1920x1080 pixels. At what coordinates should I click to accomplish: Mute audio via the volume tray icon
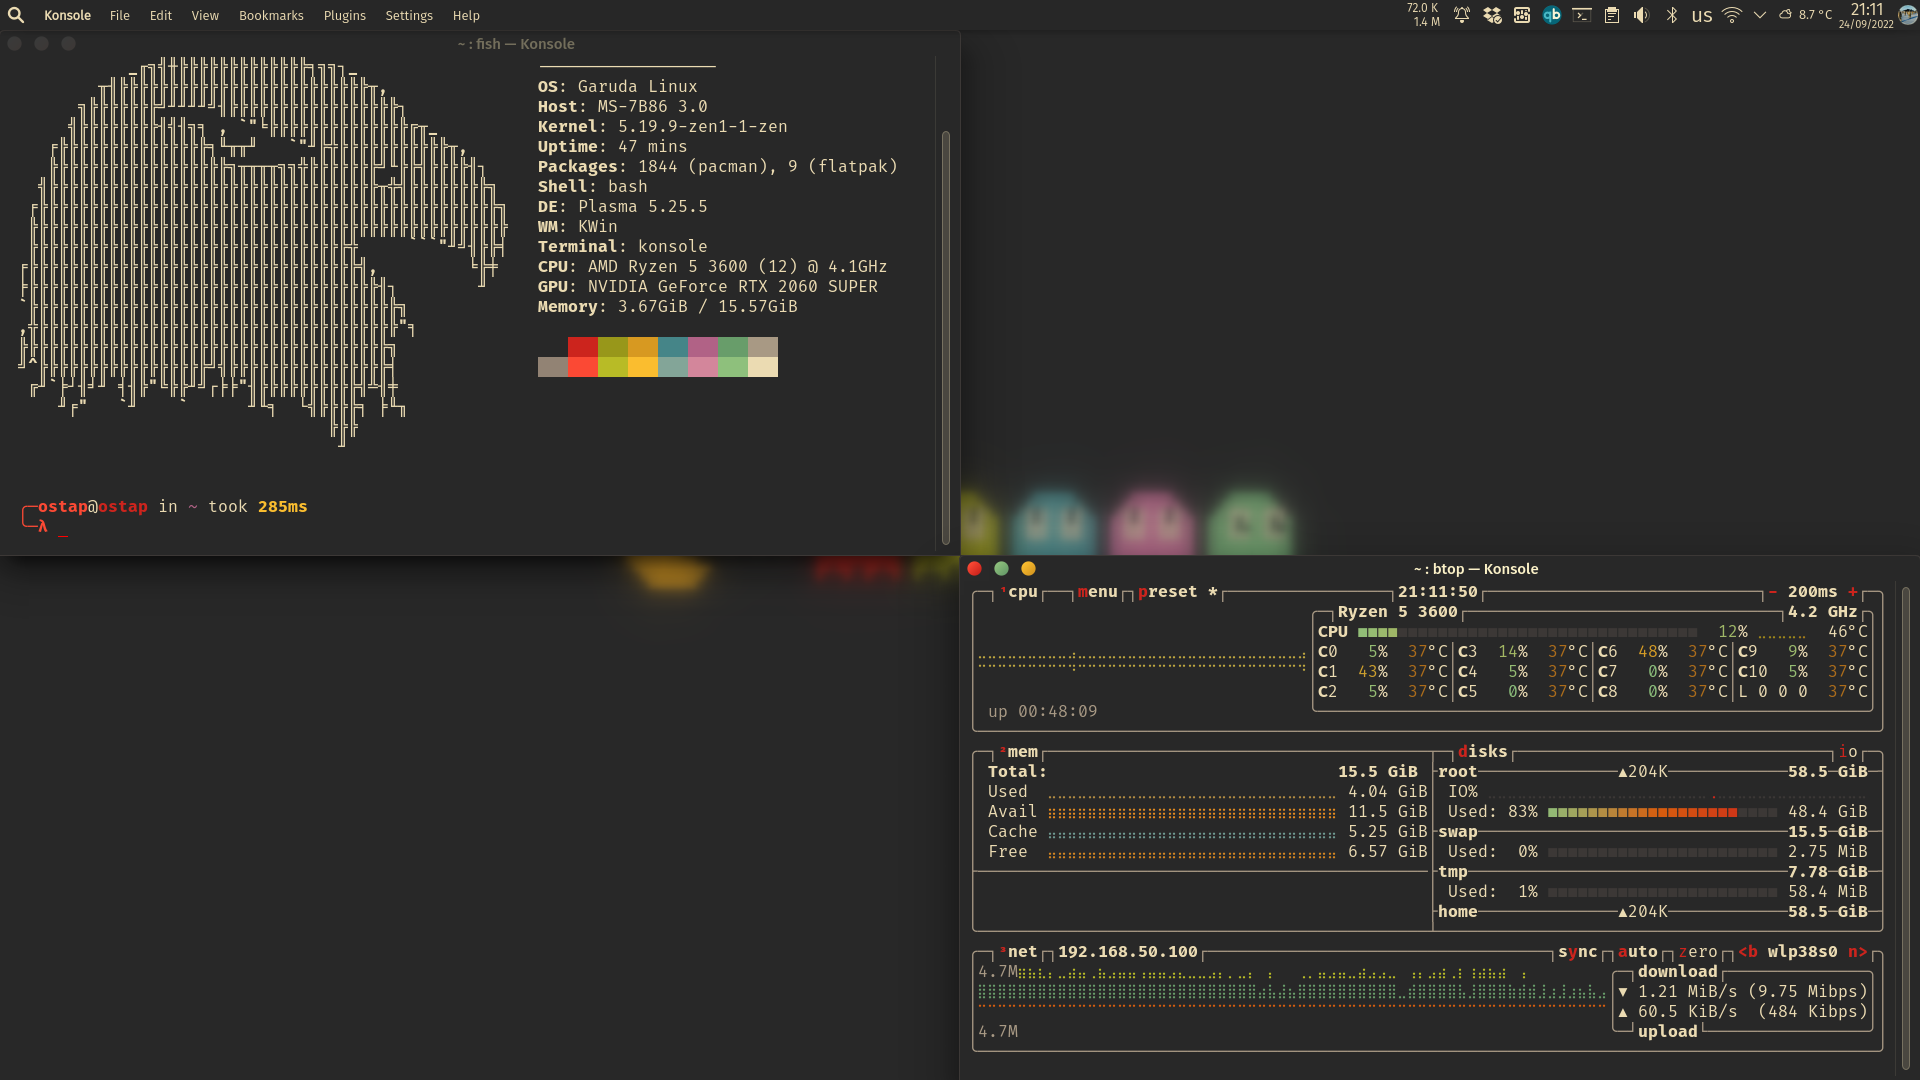1641,15
